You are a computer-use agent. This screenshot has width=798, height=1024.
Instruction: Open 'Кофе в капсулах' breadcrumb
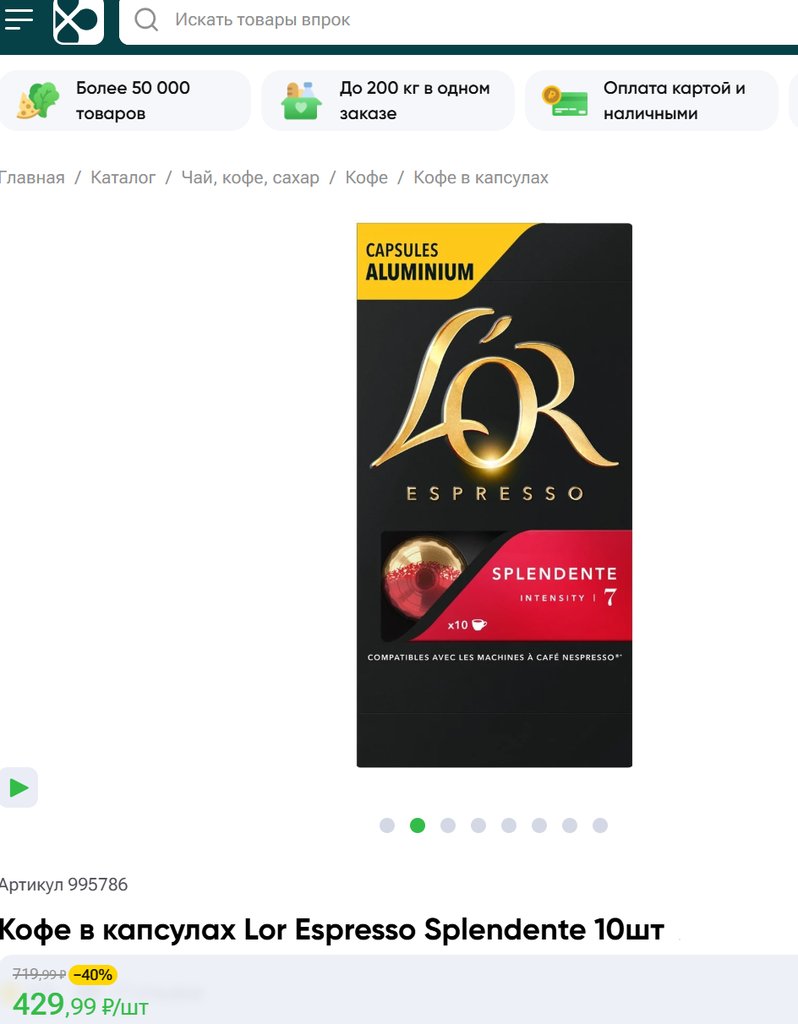click(x=481, y=178)
